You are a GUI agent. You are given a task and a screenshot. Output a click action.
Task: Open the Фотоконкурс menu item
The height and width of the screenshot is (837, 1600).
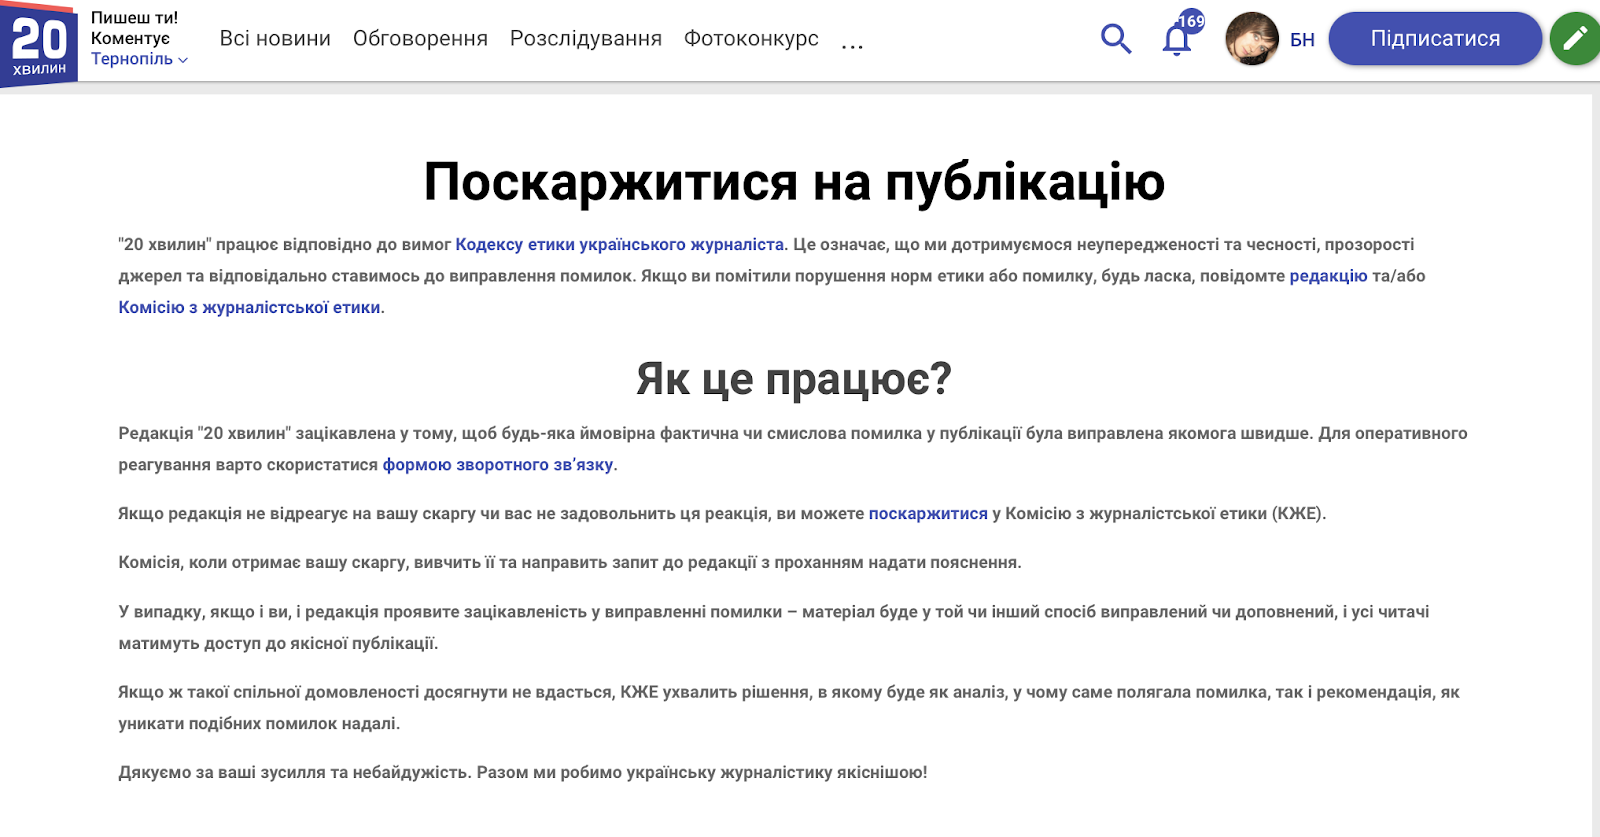[751, 38]
